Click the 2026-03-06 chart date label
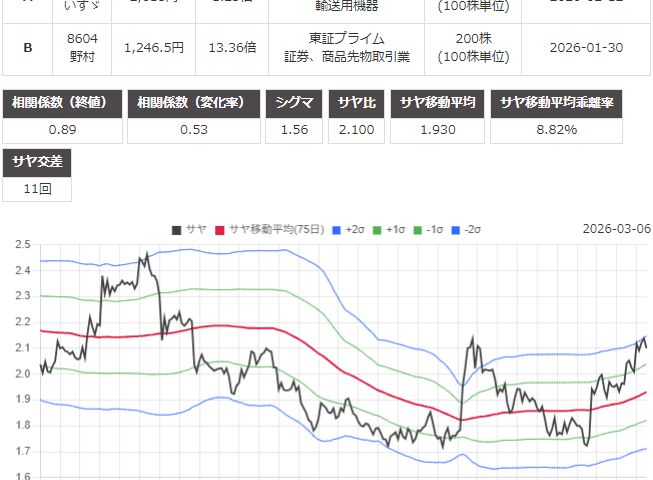The width and height of the screenshot is (653, 480). pos(616,229)
